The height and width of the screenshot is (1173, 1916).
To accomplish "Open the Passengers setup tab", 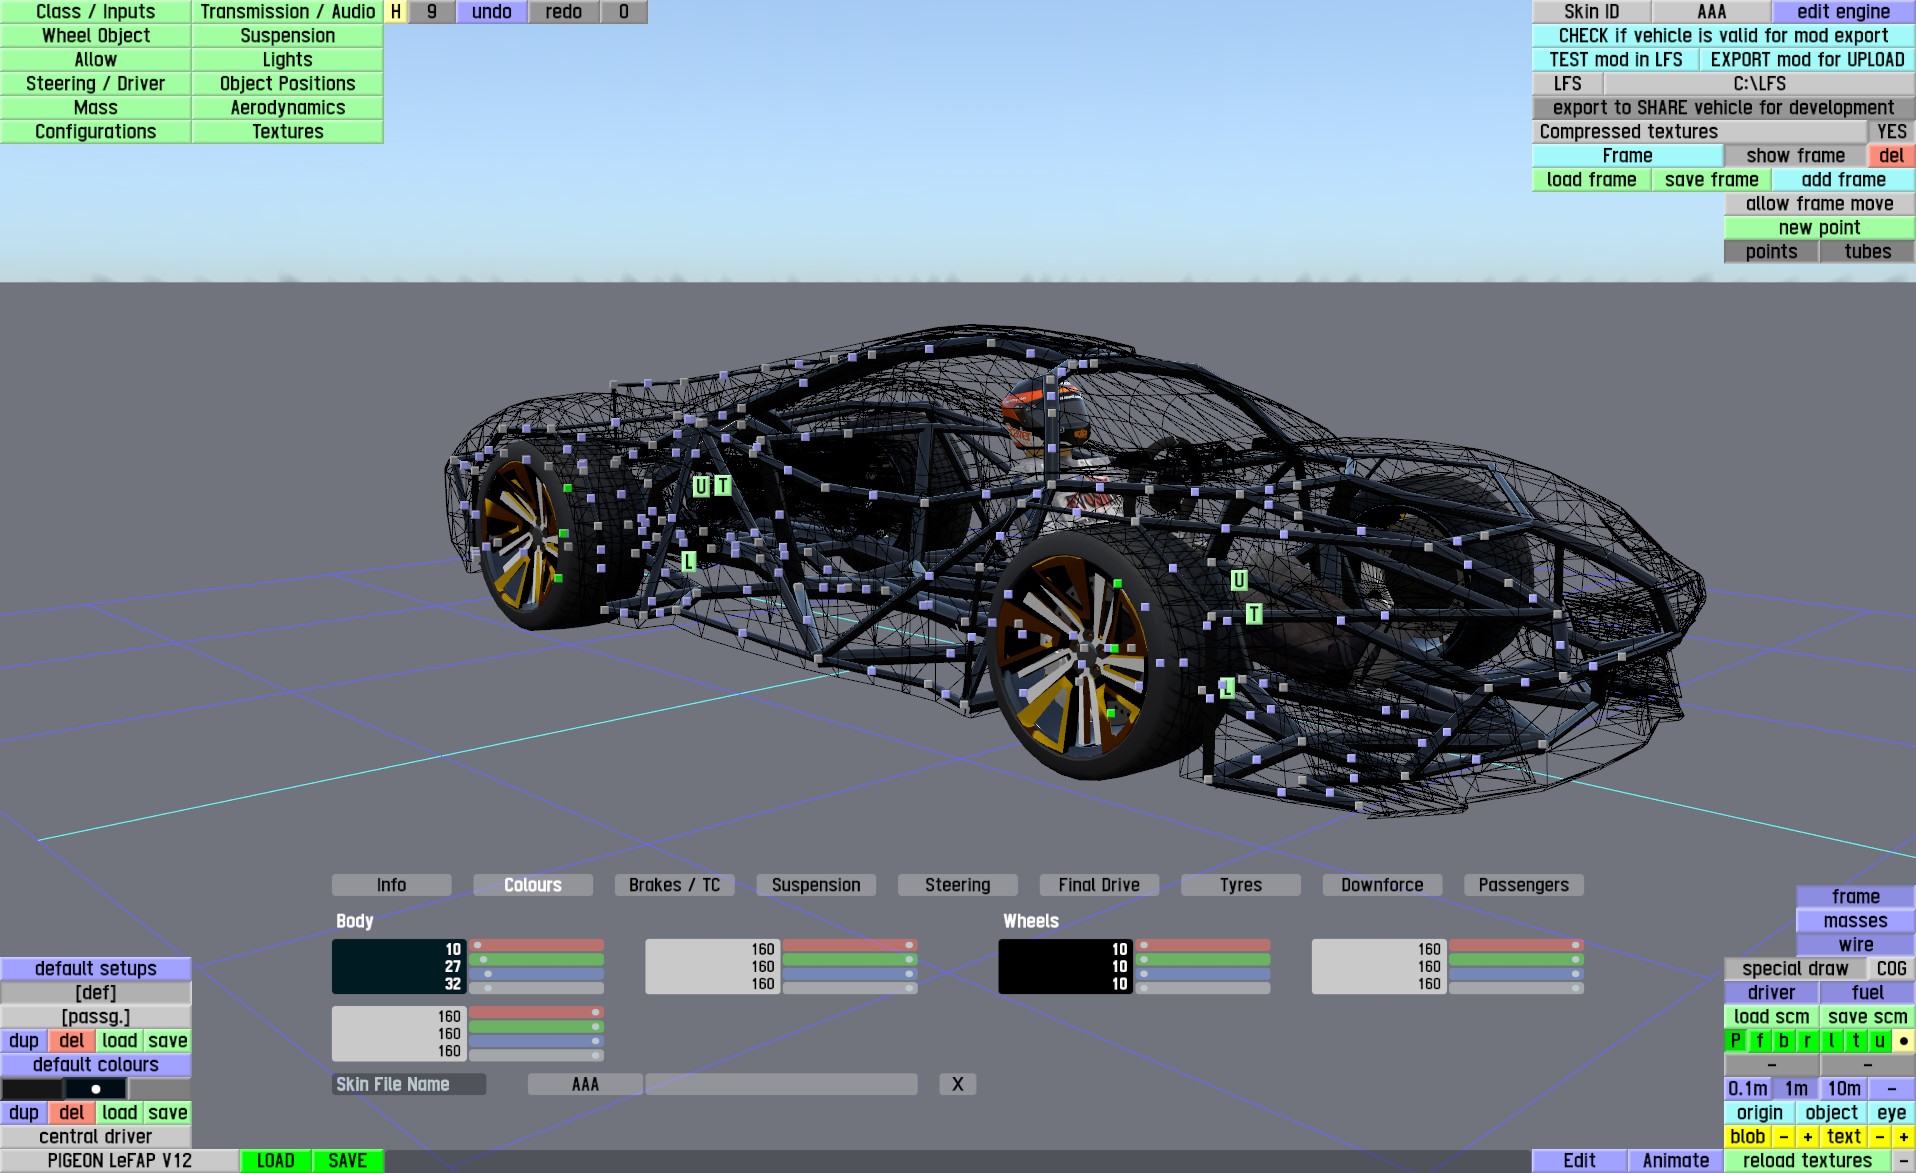I will pos(1523,885).
